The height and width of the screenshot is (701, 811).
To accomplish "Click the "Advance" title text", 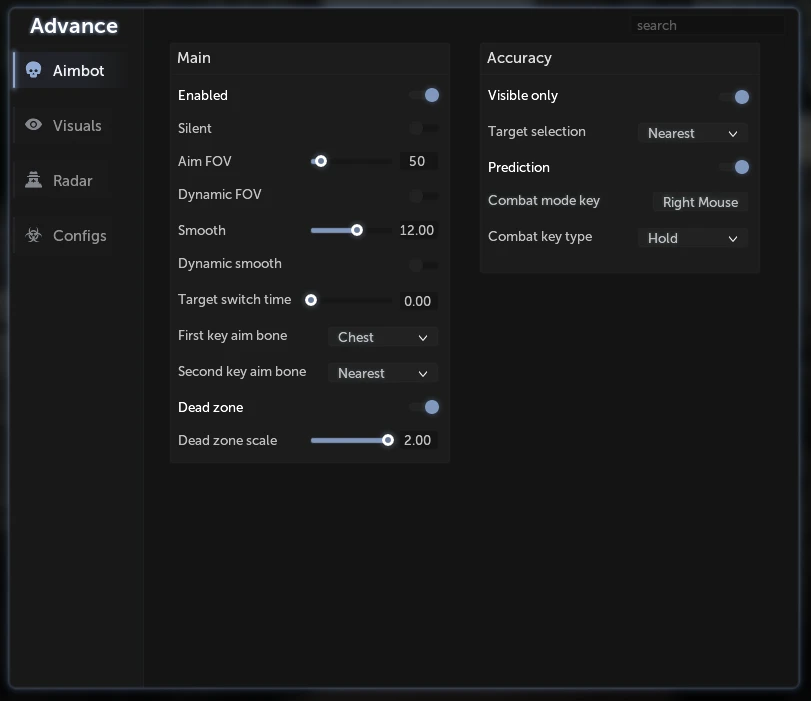I will 74,26.
